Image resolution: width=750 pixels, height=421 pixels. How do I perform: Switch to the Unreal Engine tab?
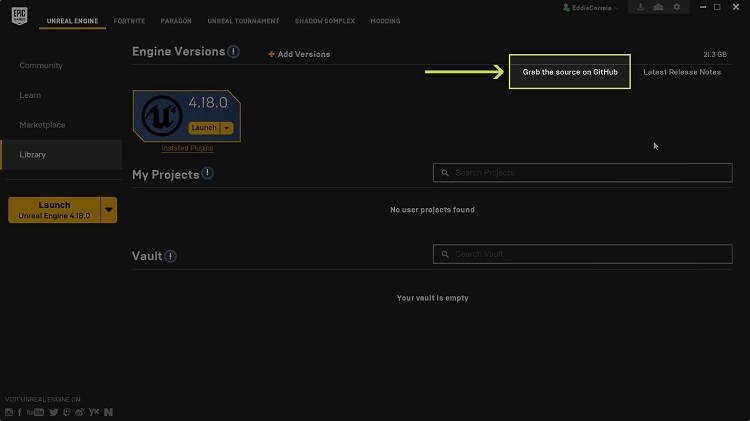[72, 21]
